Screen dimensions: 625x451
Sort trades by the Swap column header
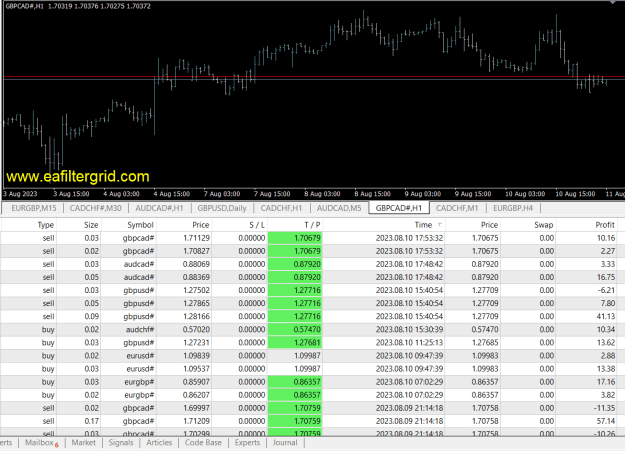click(x=543, y=225)
